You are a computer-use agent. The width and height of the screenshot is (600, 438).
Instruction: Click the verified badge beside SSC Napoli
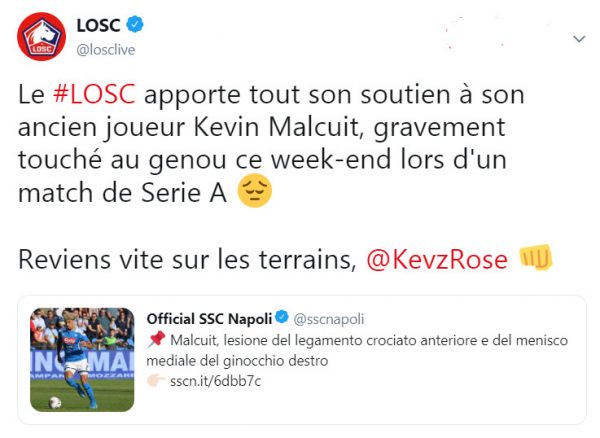pos(283,318)
